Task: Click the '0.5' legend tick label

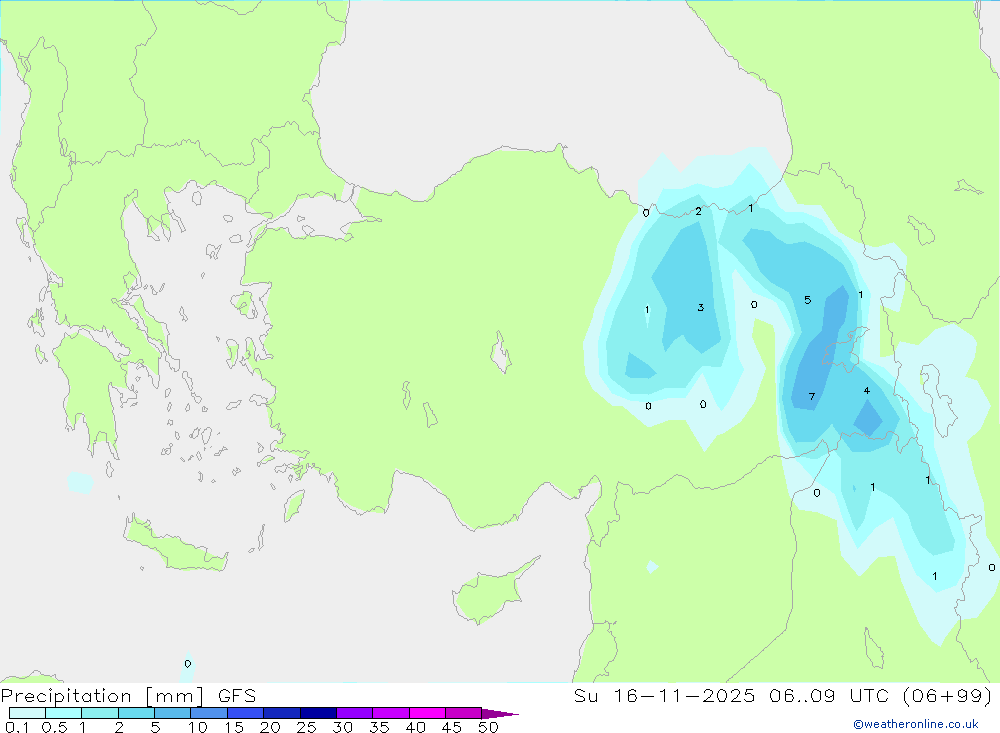Action: tap(54, 727)
